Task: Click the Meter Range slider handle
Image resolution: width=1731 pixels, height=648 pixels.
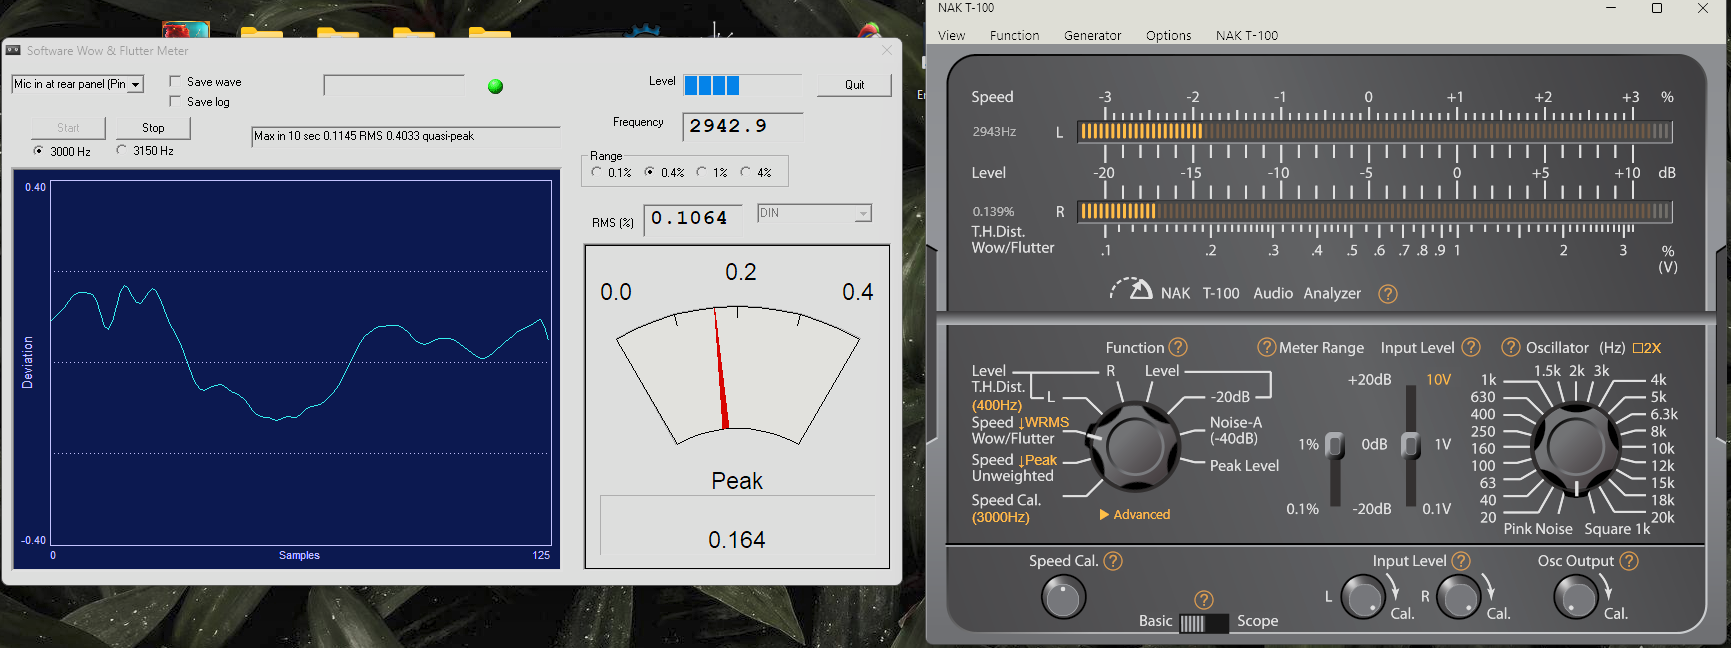Action: [x=1335, y=445]
